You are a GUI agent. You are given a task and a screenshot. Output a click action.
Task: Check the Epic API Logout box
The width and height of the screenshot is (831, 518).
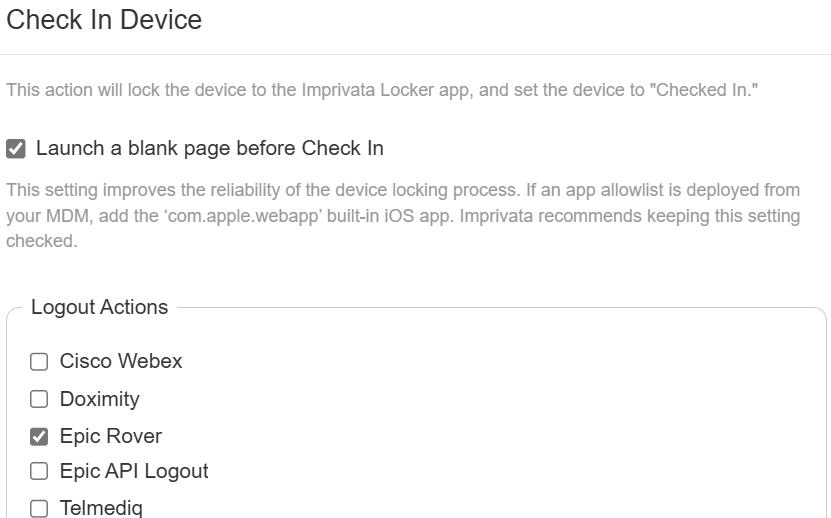39,471
